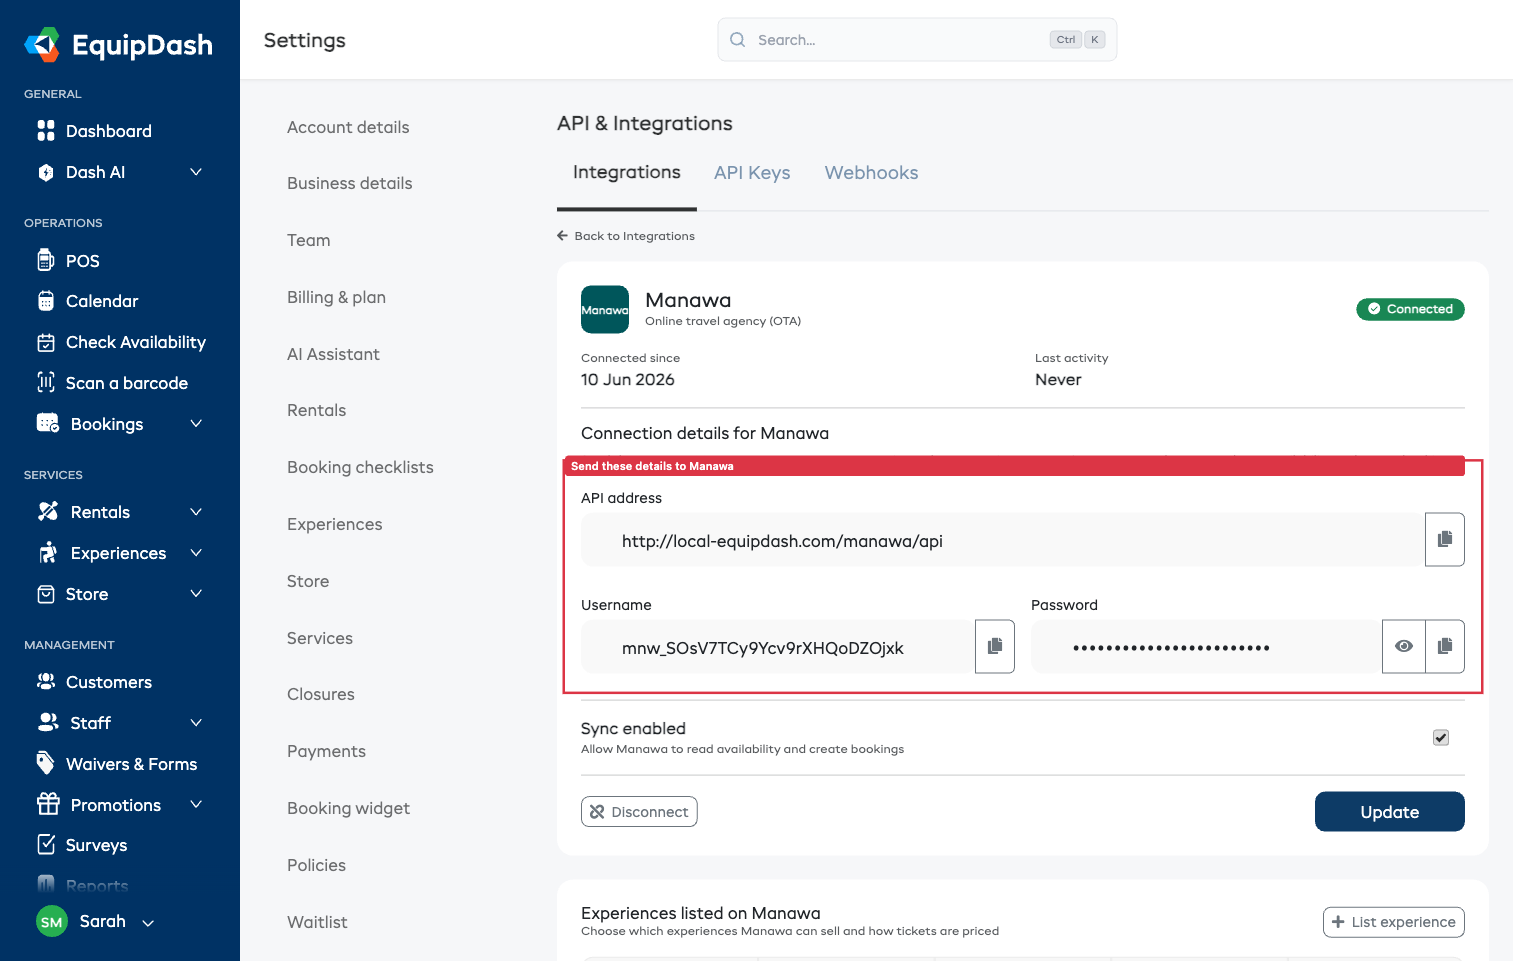Open Business details settings

coord(350,183)
